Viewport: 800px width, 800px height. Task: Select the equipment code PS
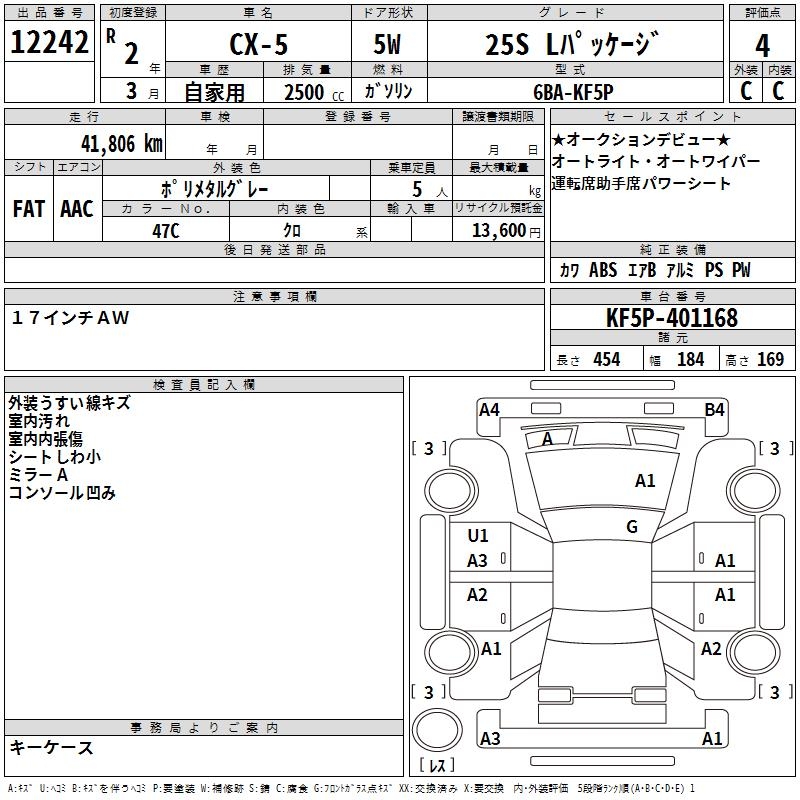714,270
